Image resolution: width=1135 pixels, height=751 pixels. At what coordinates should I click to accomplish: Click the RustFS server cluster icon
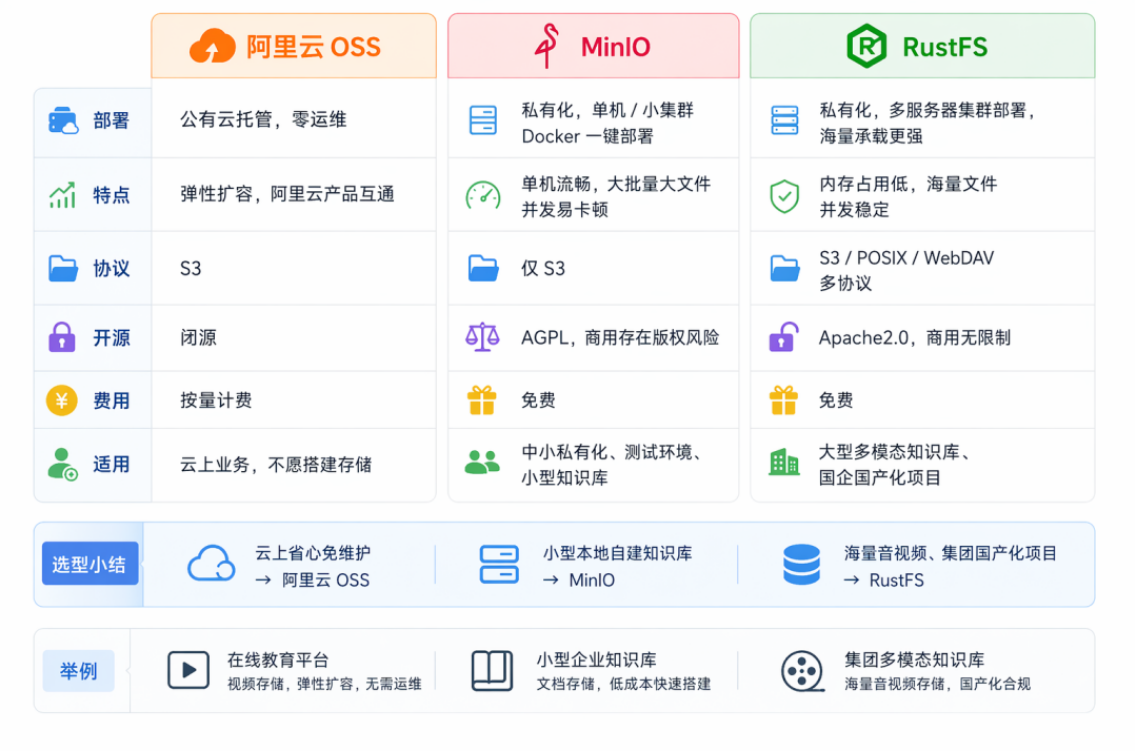click(x=785, y=120)
